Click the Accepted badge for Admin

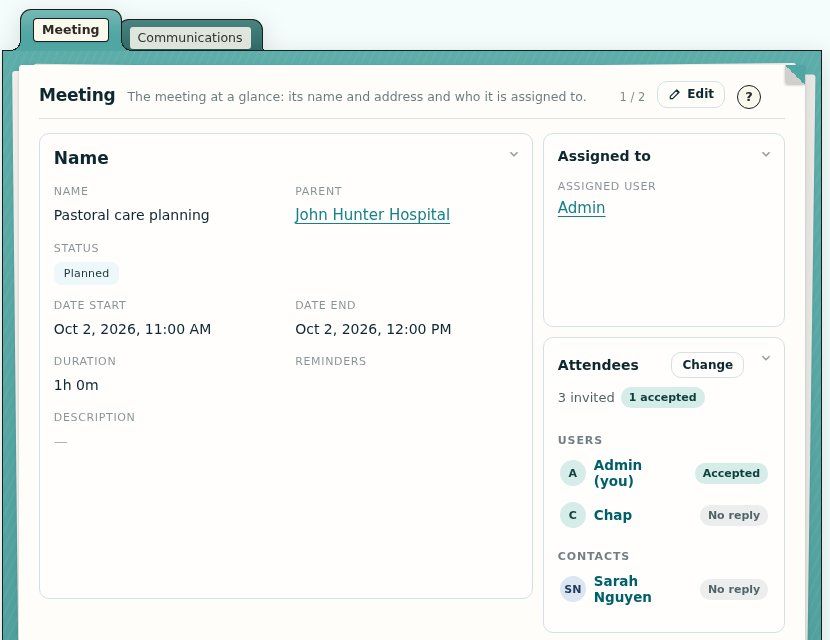tap(731, 473)
